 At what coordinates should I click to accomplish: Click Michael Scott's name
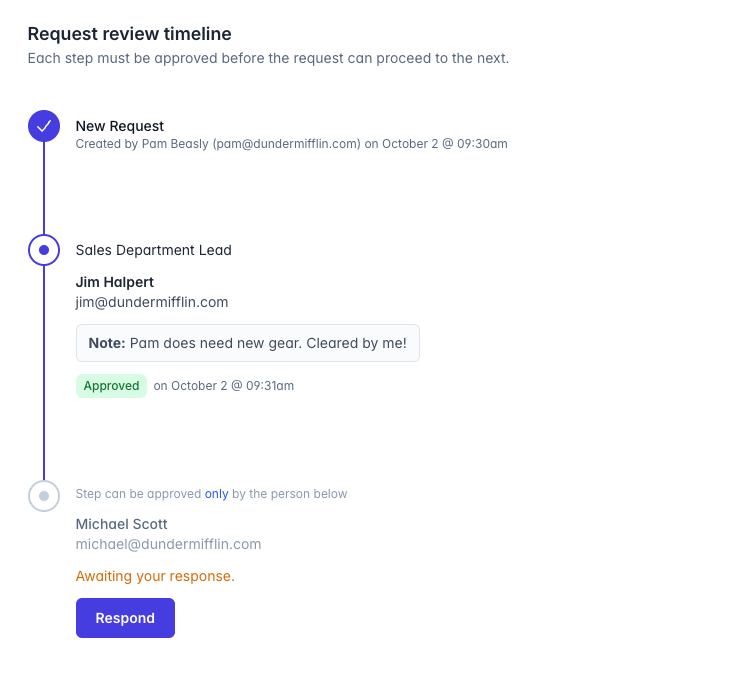coord(122,524)
